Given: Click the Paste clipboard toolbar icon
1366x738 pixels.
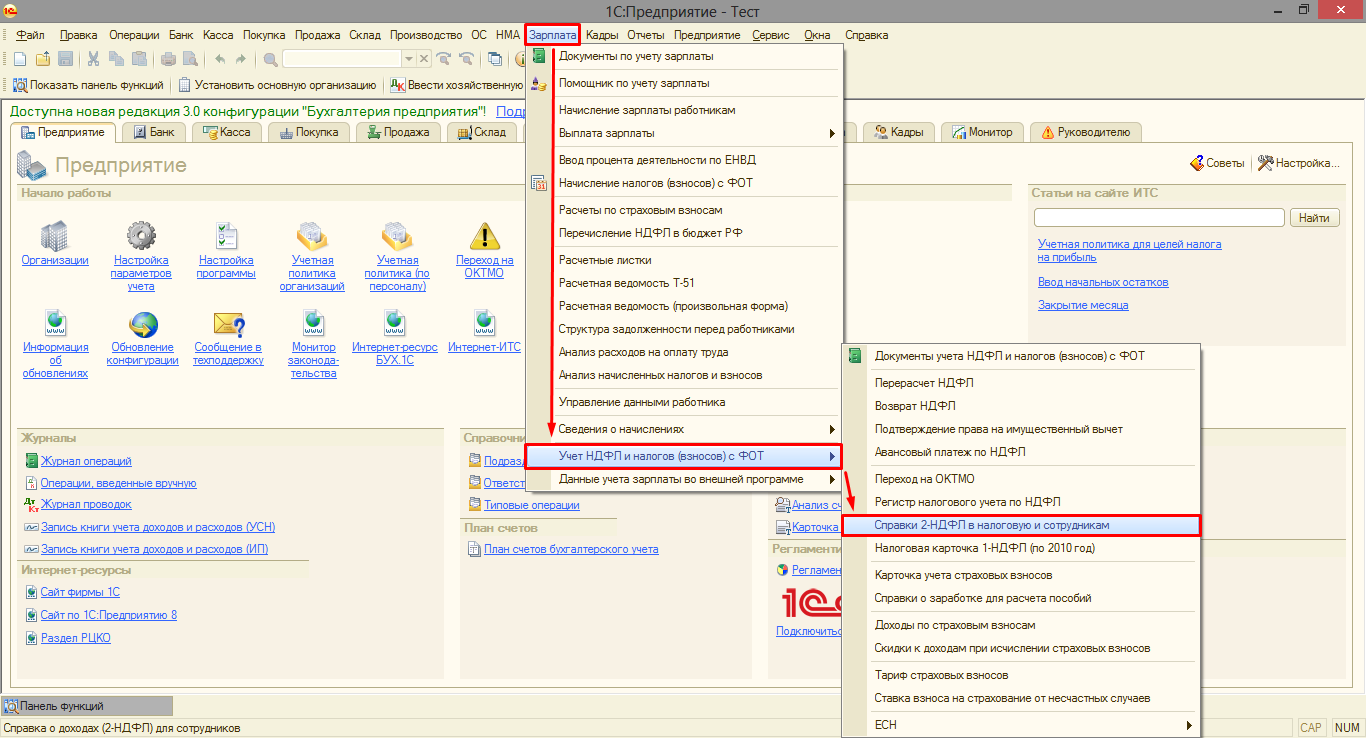Looking at the screenshot, I should [x=139, y=59].
